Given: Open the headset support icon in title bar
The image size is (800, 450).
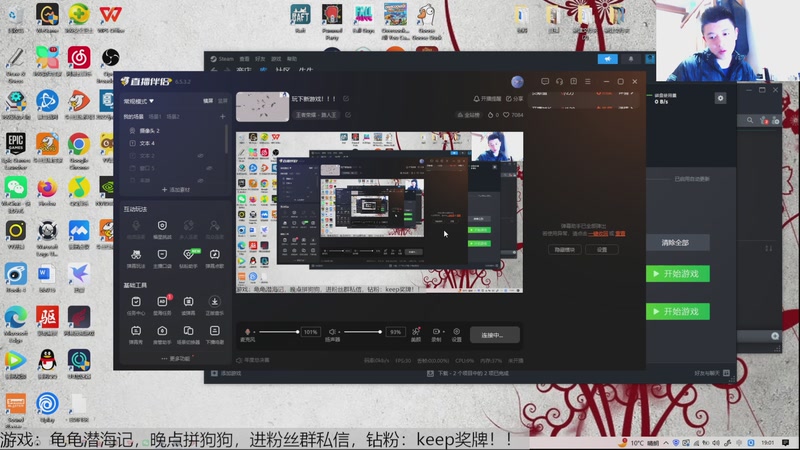Looking at the screenshot, I should pos(559,82).
